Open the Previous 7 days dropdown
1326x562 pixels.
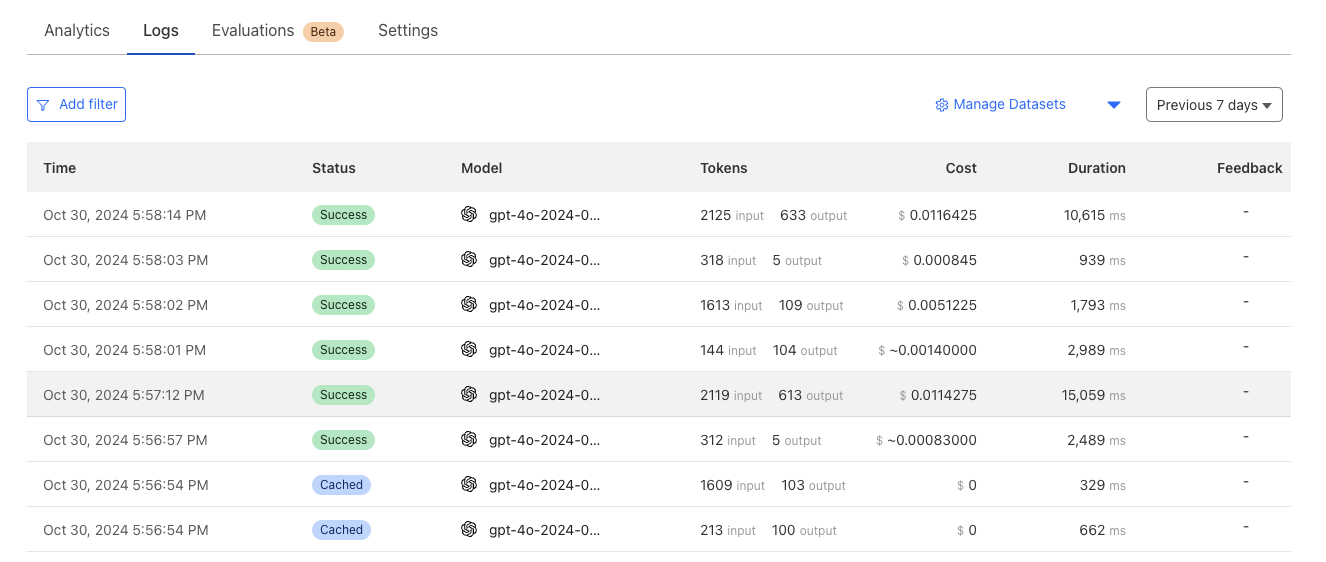click(1213, 105)
